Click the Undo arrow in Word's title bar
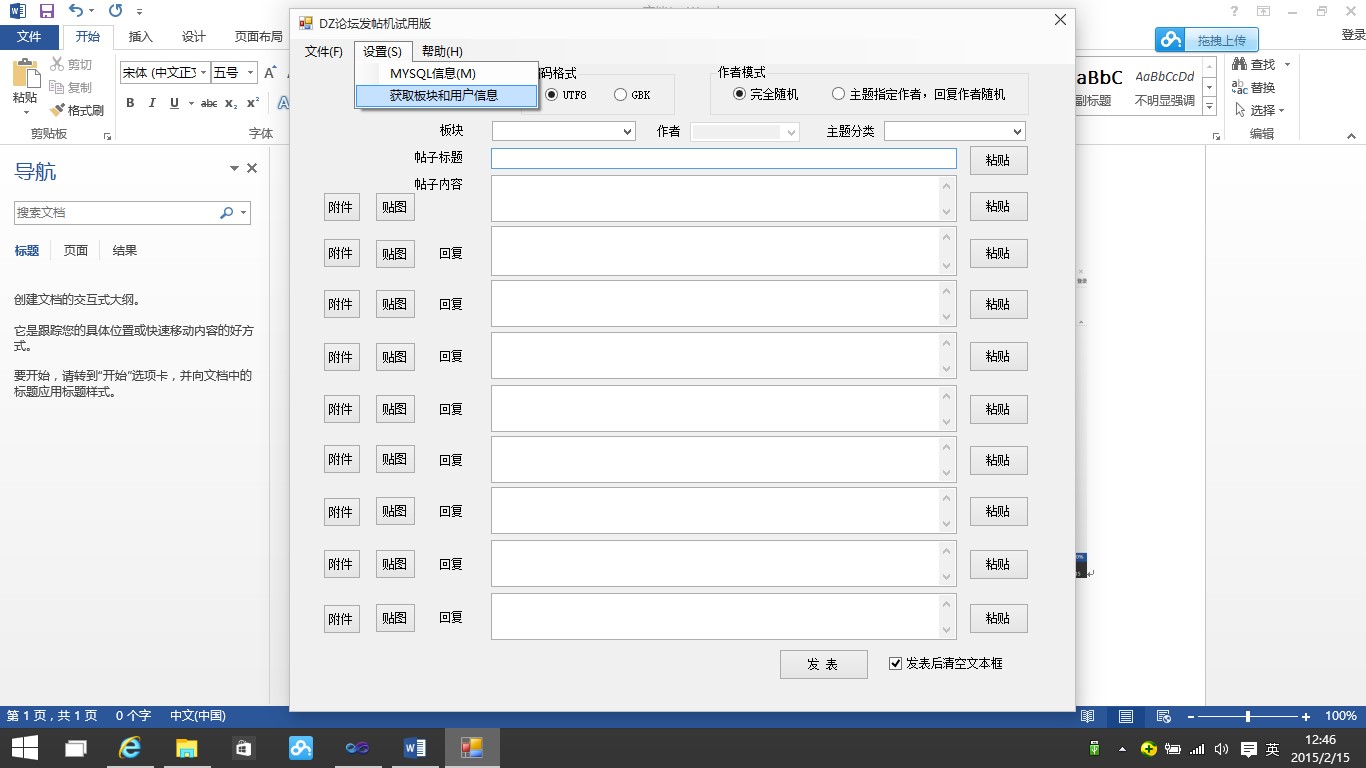1366x768 pixels. click(x=76, y=12)
